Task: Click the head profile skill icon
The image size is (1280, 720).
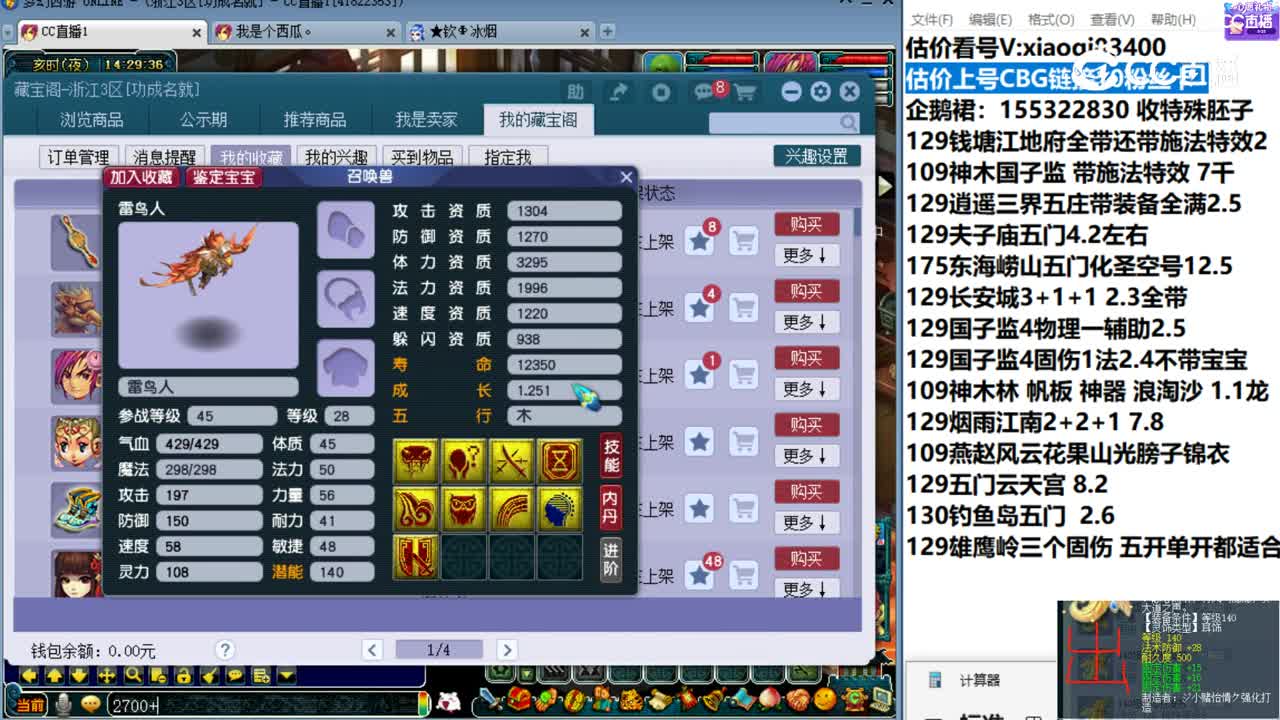Action: point(560,509)
